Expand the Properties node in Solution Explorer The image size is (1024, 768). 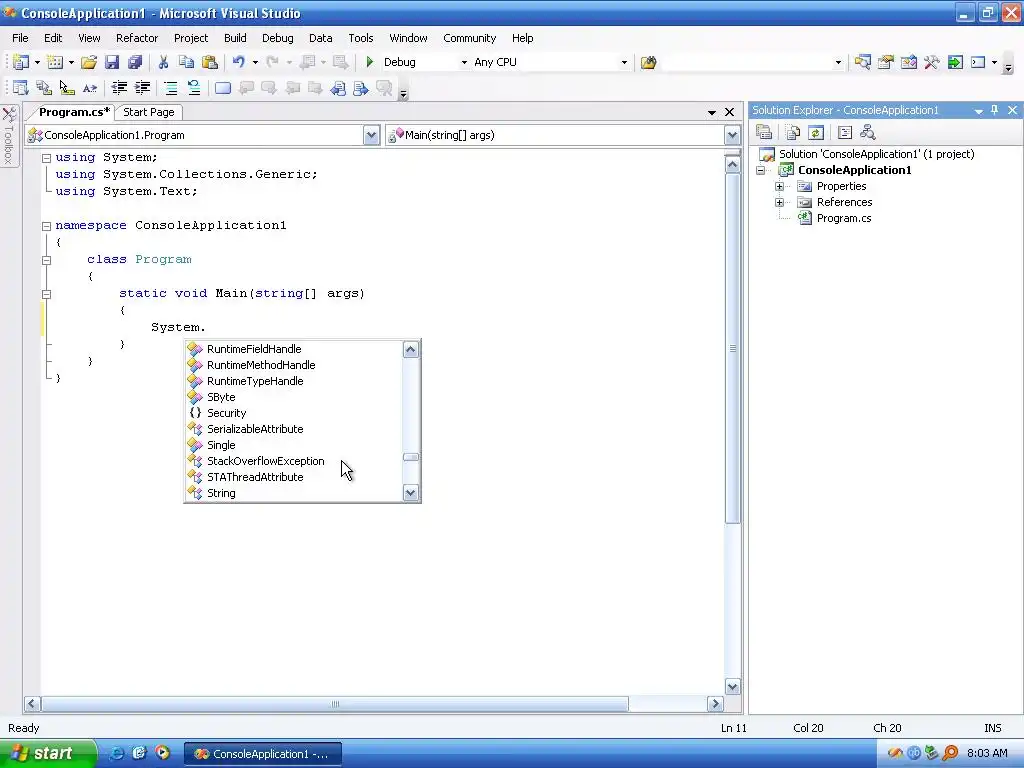pos(779,186)
